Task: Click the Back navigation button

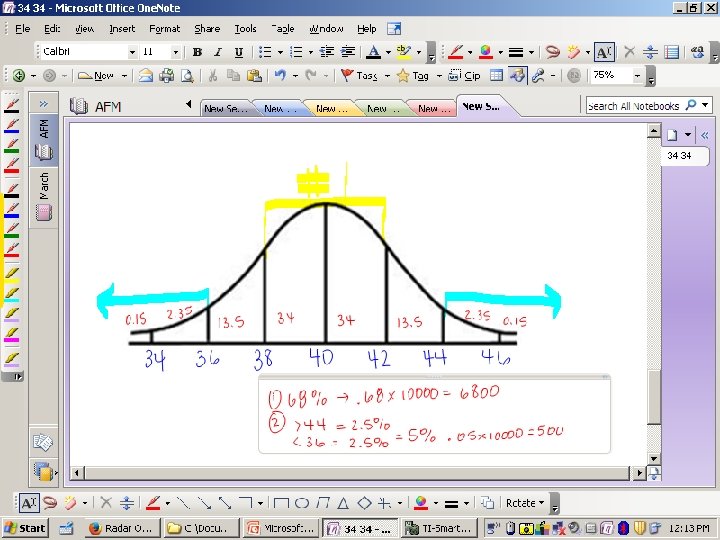Action: [x=19, y=75]
